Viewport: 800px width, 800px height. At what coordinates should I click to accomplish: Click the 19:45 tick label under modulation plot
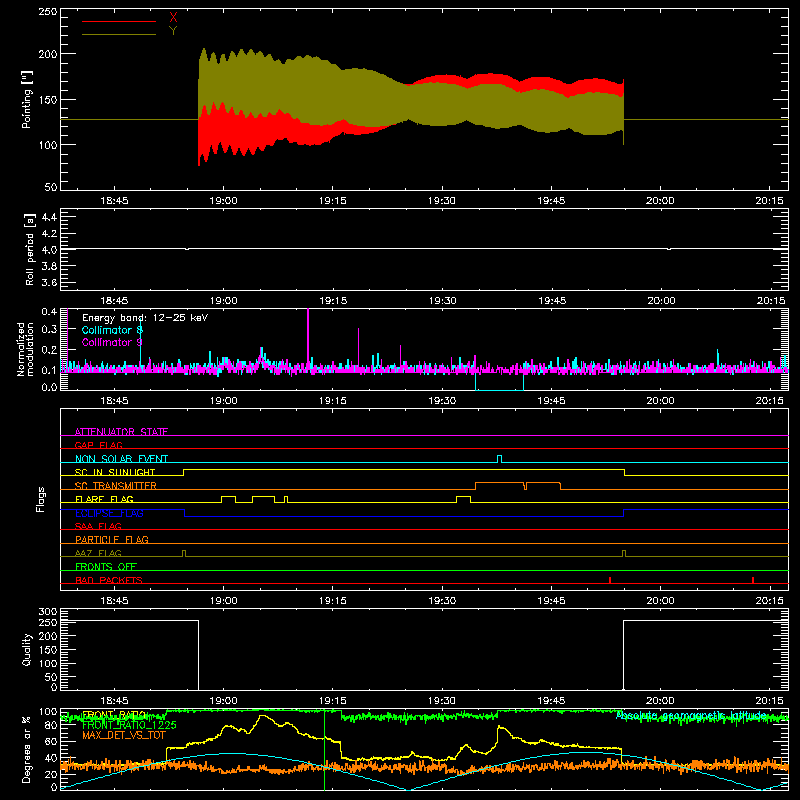click(551, 401)
